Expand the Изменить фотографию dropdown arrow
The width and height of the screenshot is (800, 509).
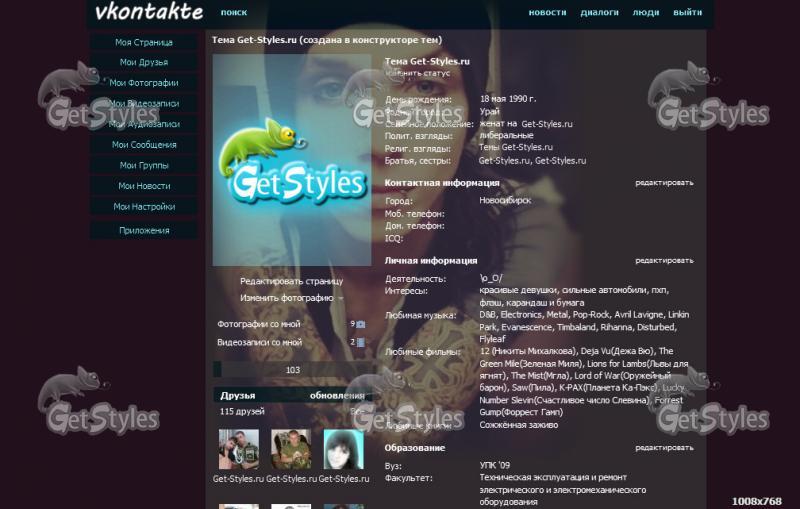click(x=341, y=298)
